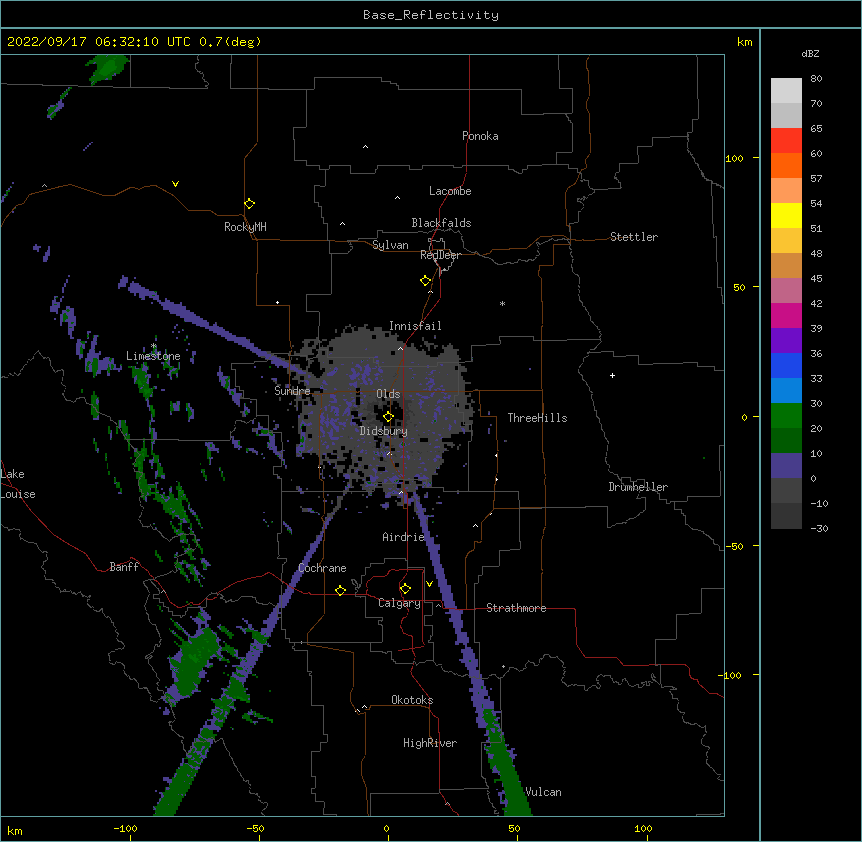The width and height of the screenshot is (862, 842).
Task: Click the RedDeer city label
Action: (x=440, y=255)
